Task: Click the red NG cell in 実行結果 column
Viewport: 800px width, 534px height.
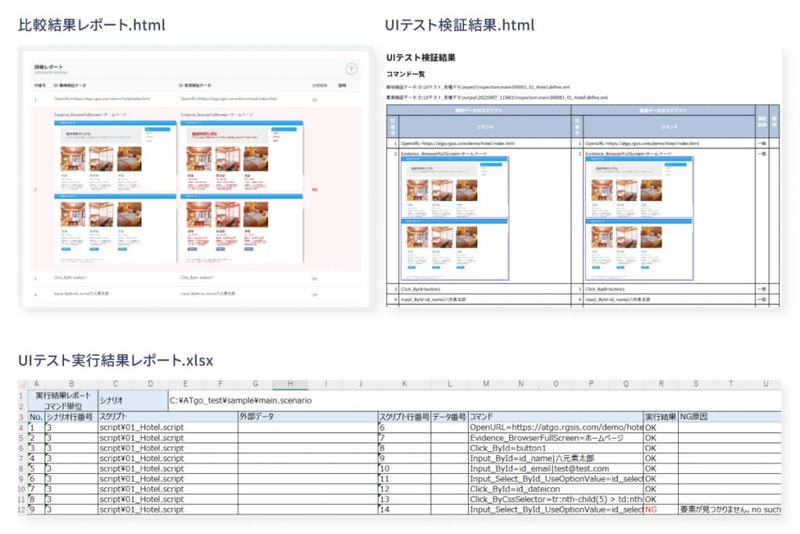Action: tap(650, 509)
